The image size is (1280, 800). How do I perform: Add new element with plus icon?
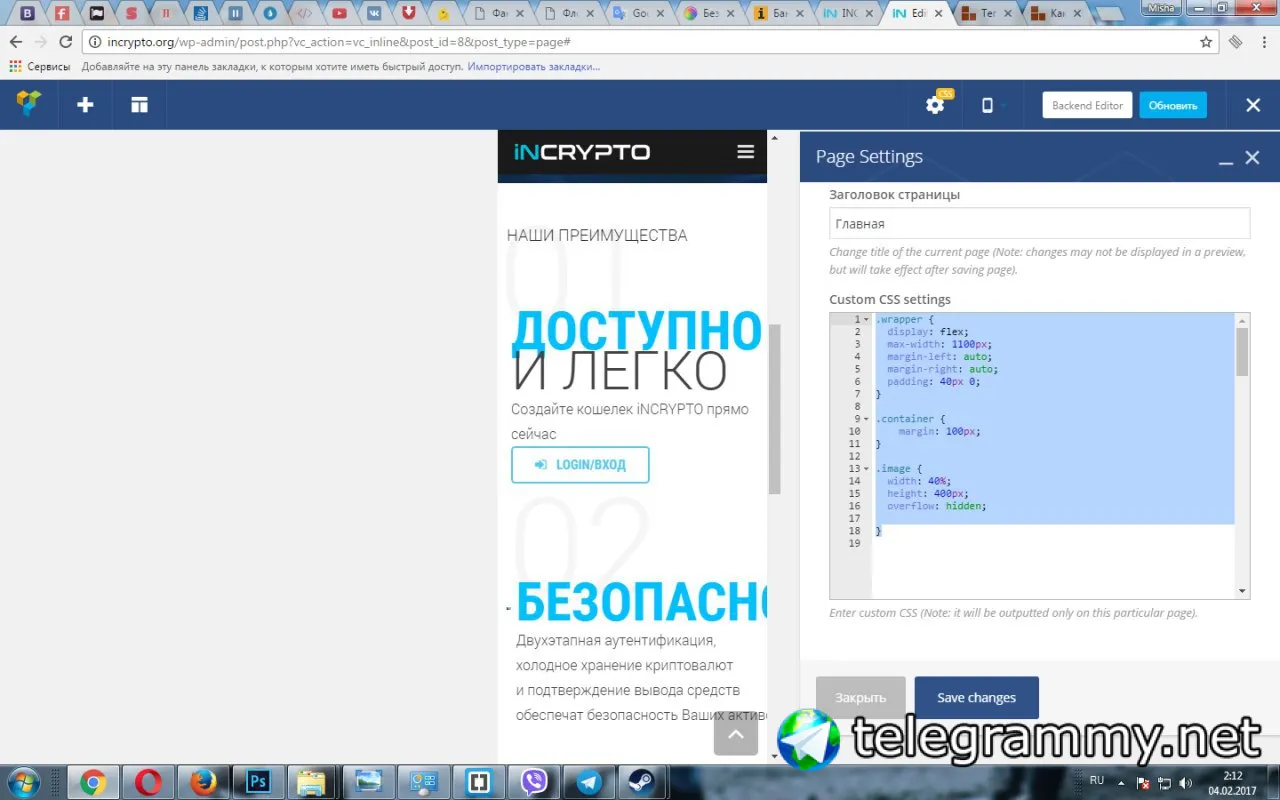85,104
